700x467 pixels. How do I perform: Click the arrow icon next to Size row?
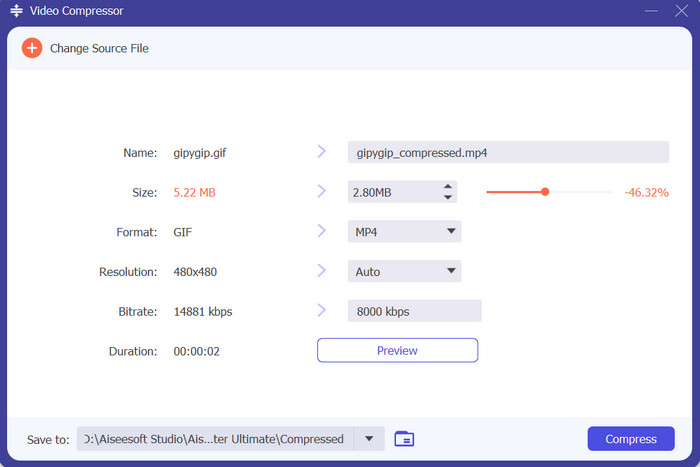(321, 192)
